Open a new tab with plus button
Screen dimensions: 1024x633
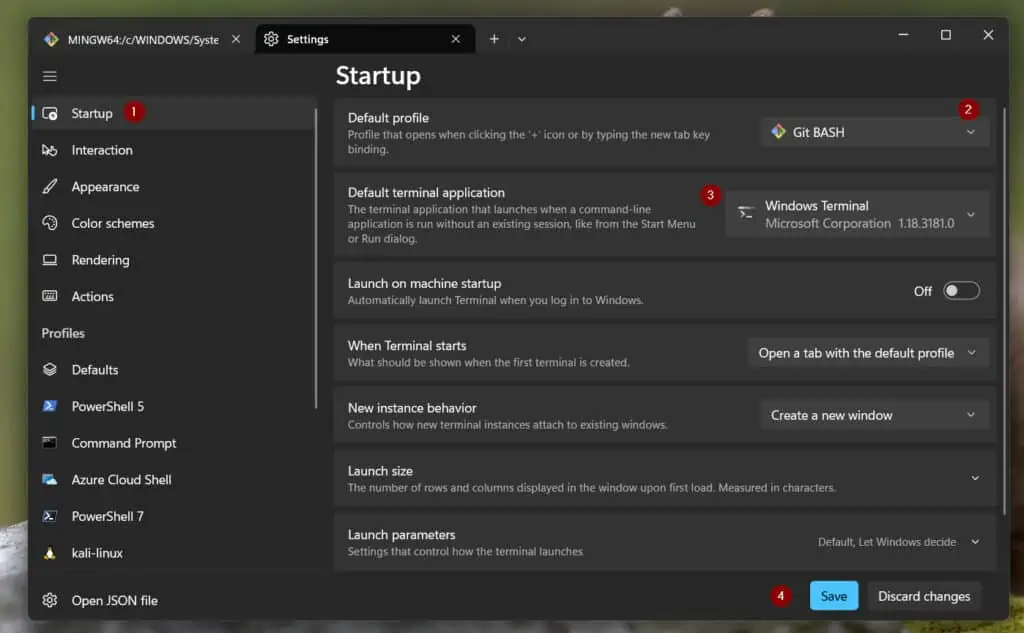point(494,39)
